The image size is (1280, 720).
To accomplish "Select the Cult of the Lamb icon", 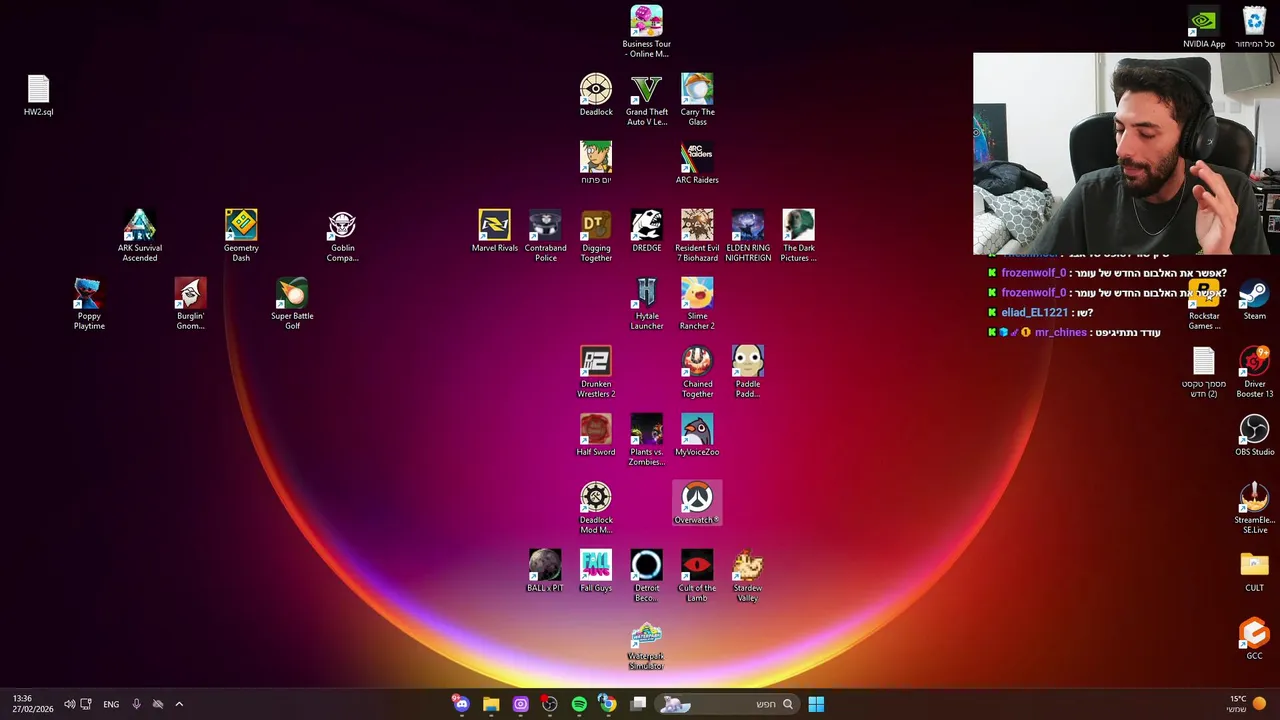I will coord(697,575).
